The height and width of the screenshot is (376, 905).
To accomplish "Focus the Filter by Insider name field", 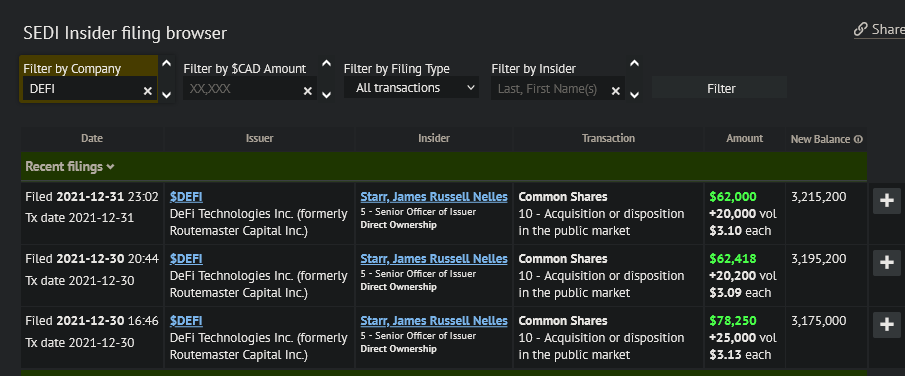I will [x=550, y=90].
